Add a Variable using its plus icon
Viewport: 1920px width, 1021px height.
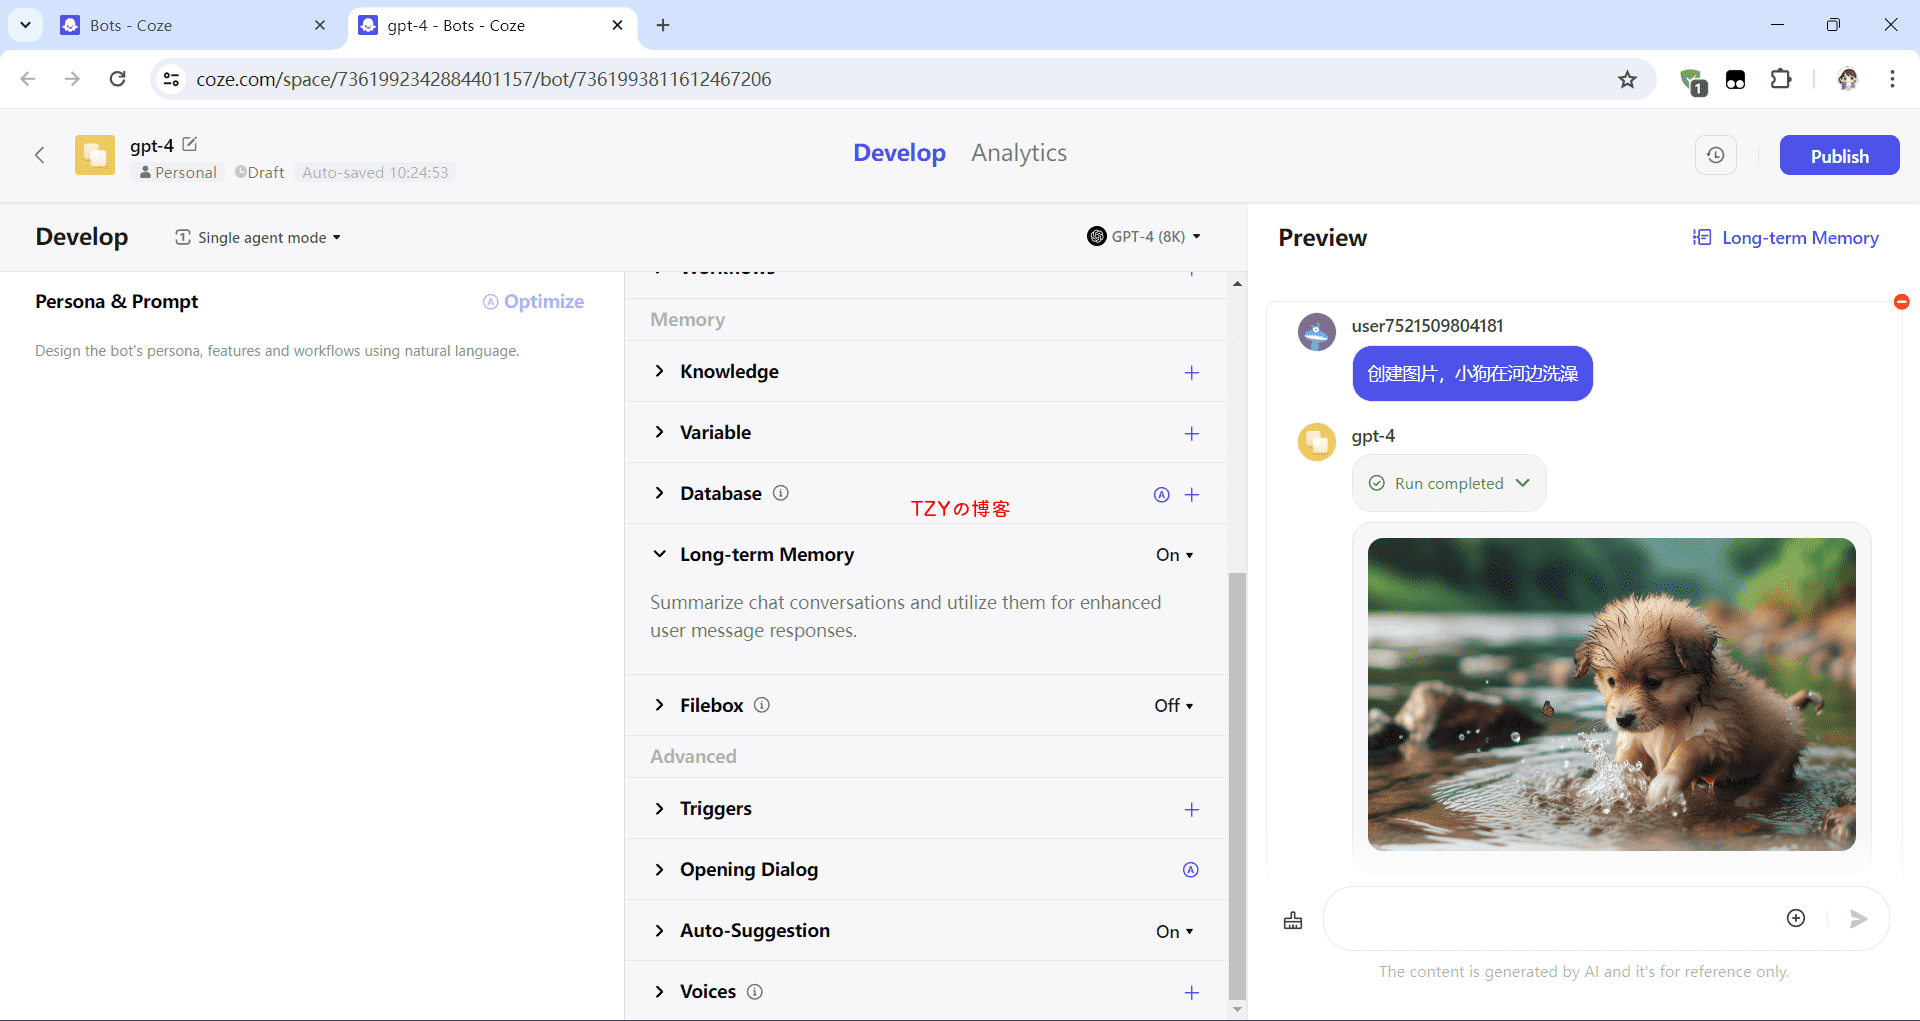click(x=1191, y=434)
